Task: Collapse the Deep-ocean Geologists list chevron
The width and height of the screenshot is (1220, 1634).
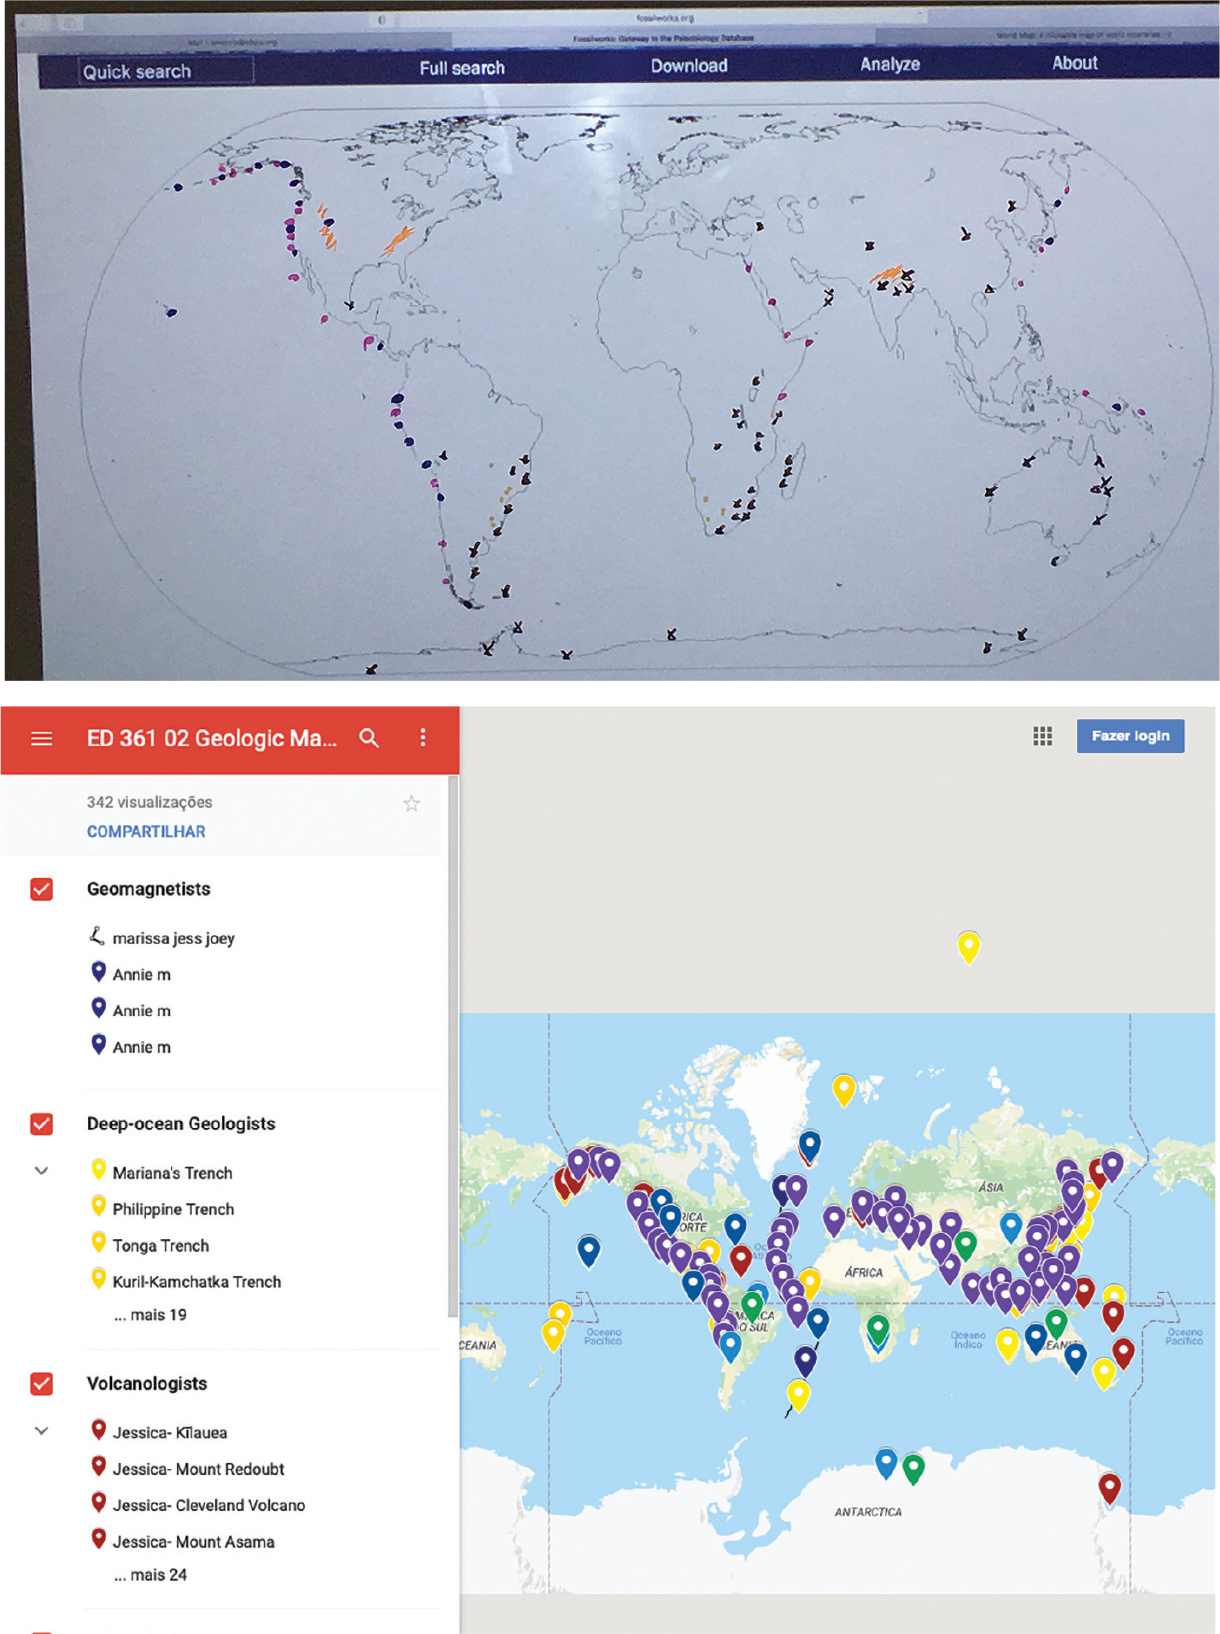Action: [x=41, y=1171]
